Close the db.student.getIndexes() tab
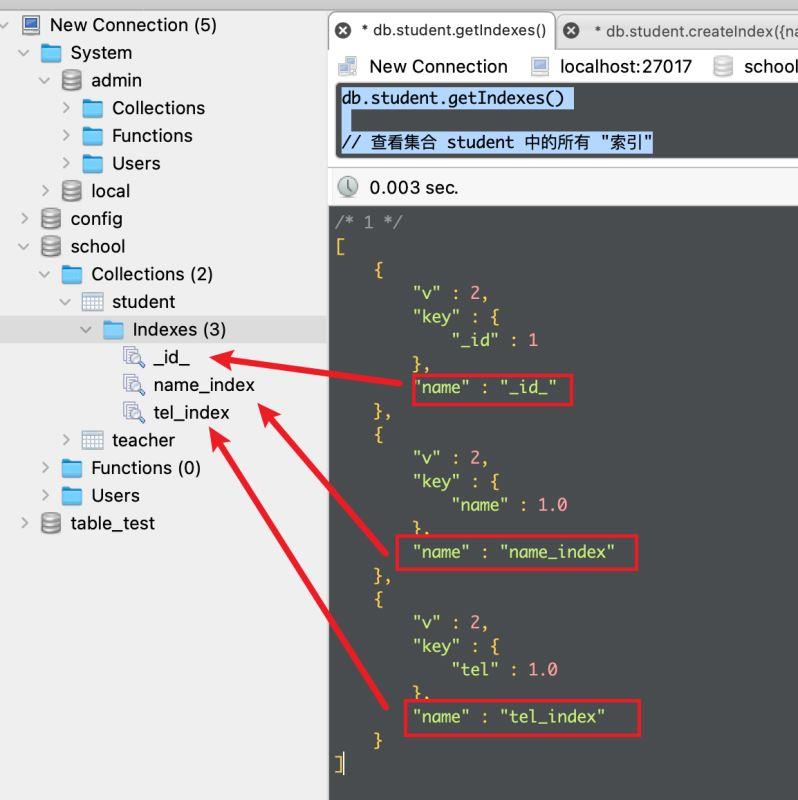This screenshot has height=800, width=798. point(343,31)
